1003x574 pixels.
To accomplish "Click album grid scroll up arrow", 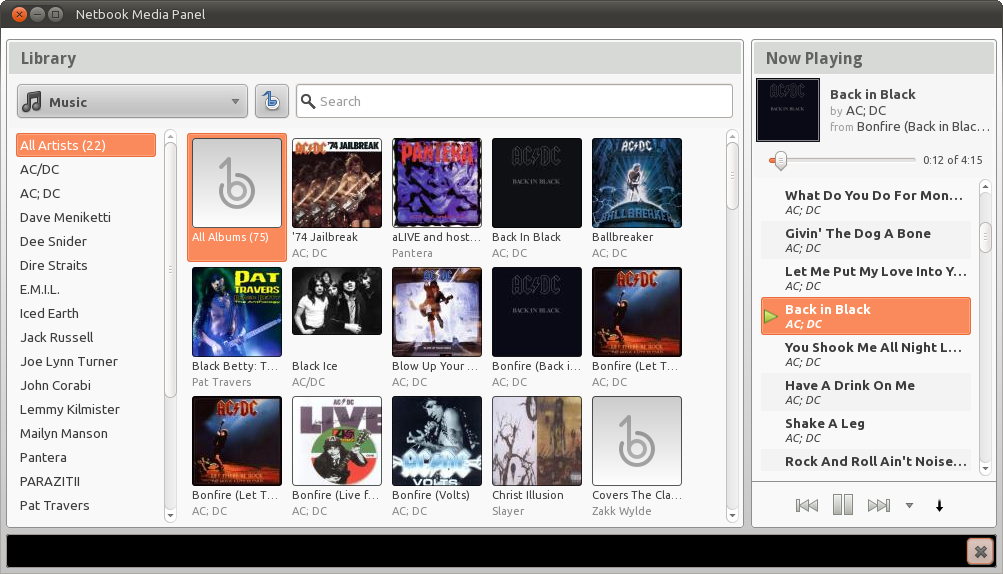I will pos(732,136).
